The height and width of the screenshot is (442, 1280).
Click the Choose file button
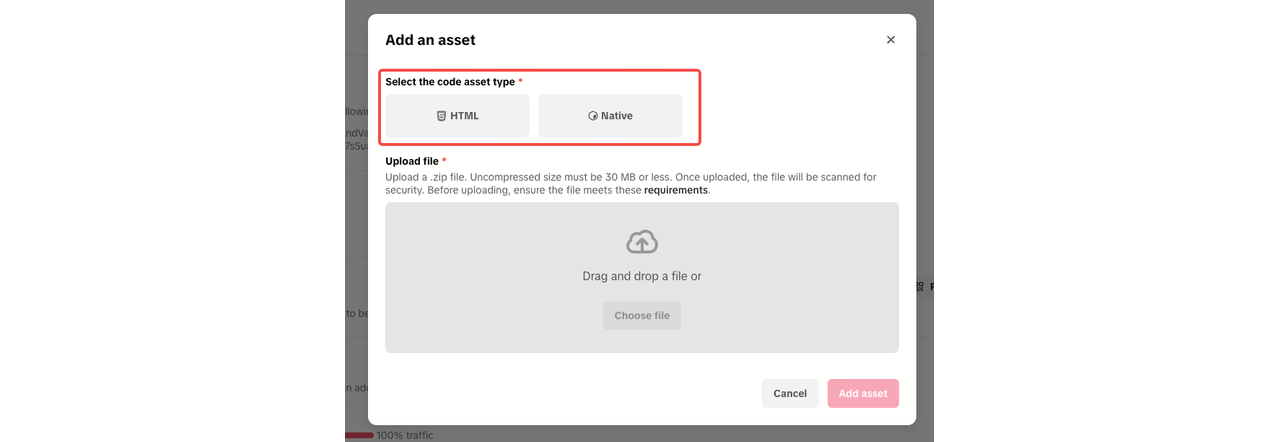click(642, 316)
